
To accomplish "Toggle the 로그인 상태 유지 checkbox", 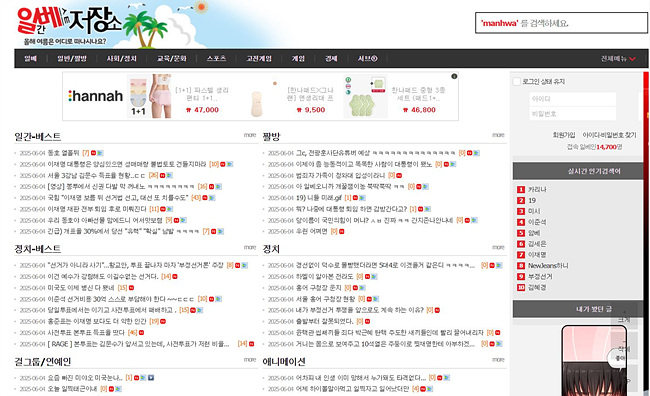I will (x=517, y=82).
